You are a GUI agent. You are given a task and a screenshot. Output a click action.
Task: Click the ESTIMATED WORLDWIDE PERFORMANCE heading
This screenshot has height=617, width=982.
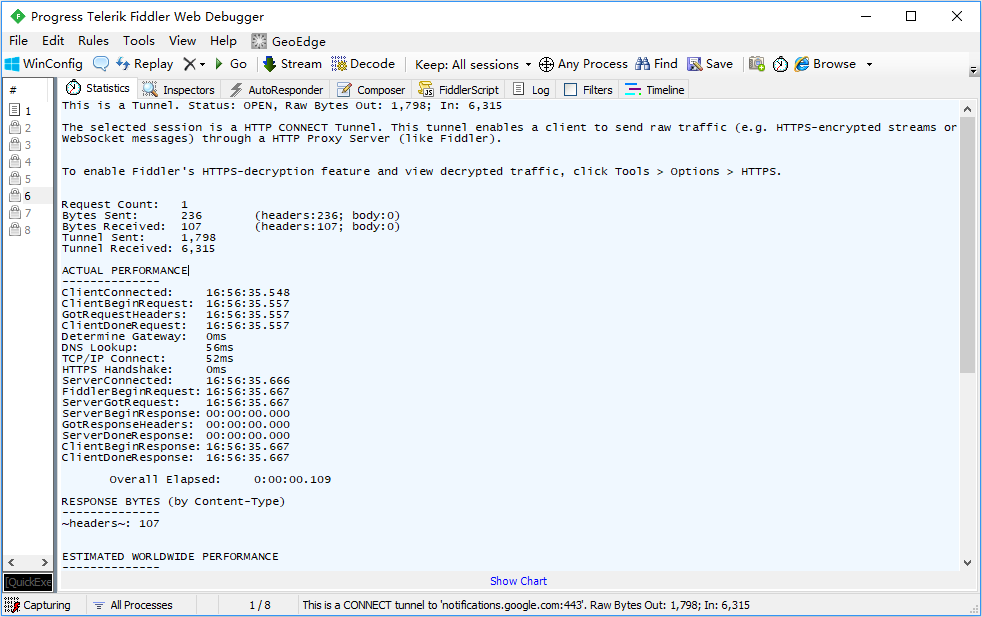[170, 557]
